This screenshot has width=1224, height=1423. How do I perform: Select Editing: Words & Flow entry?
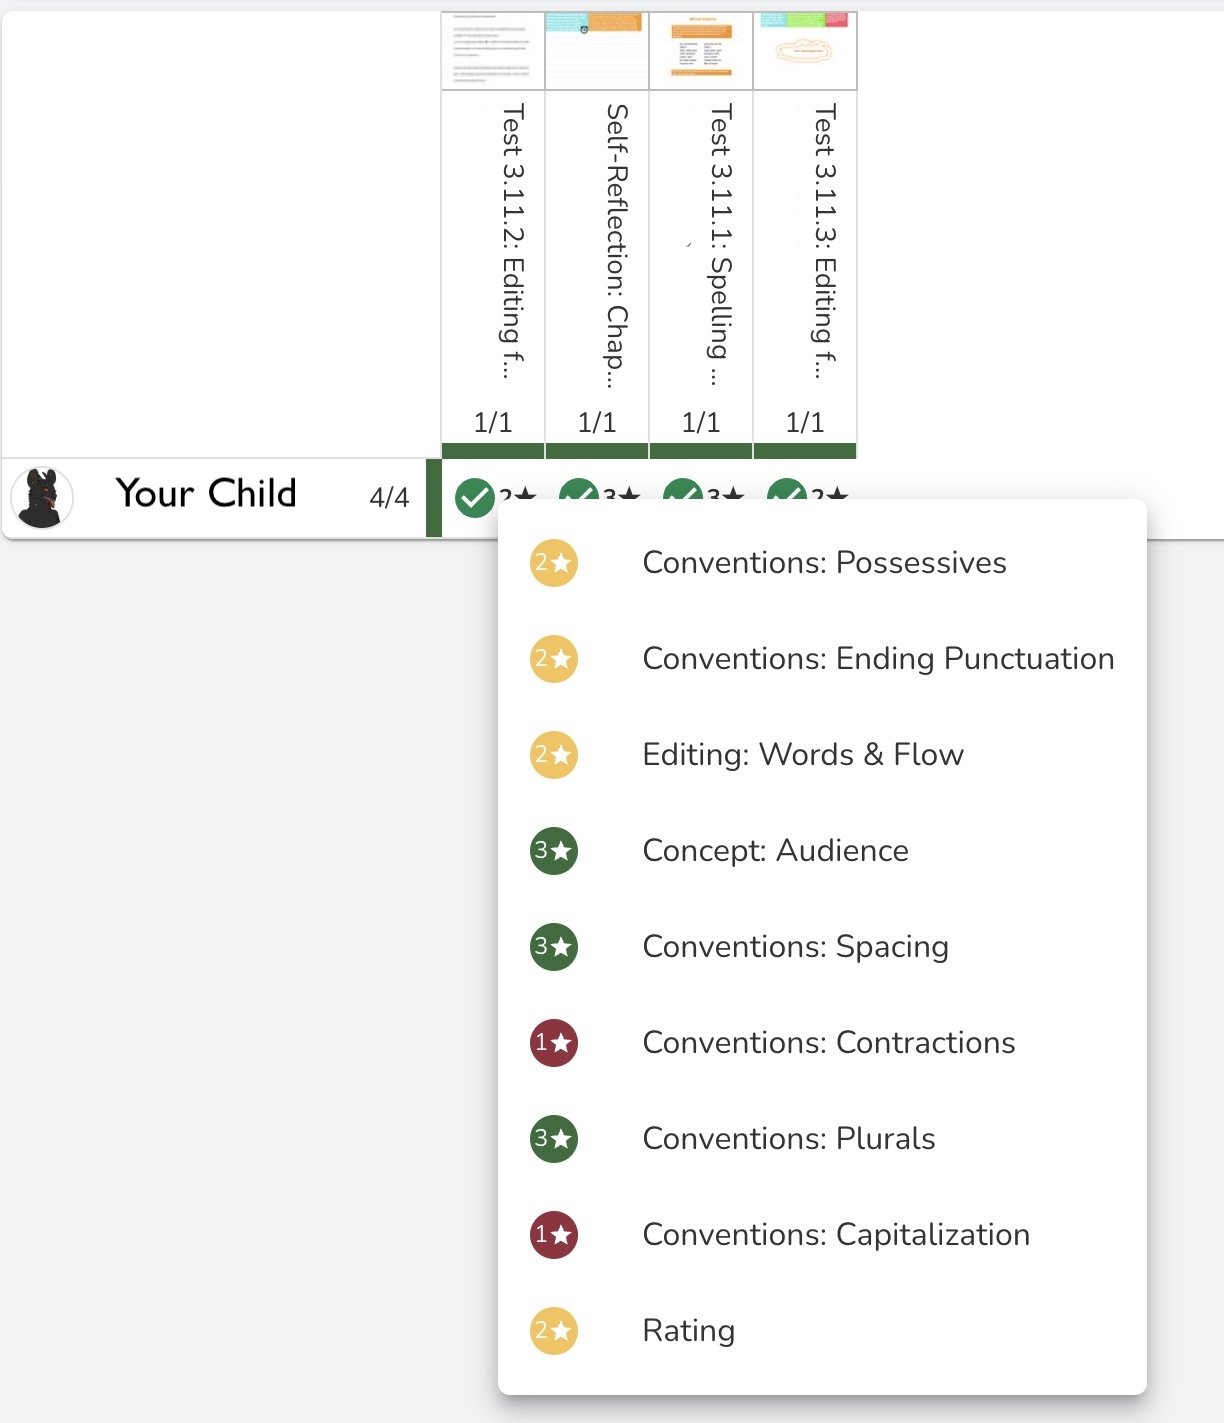tap(803, 755)
